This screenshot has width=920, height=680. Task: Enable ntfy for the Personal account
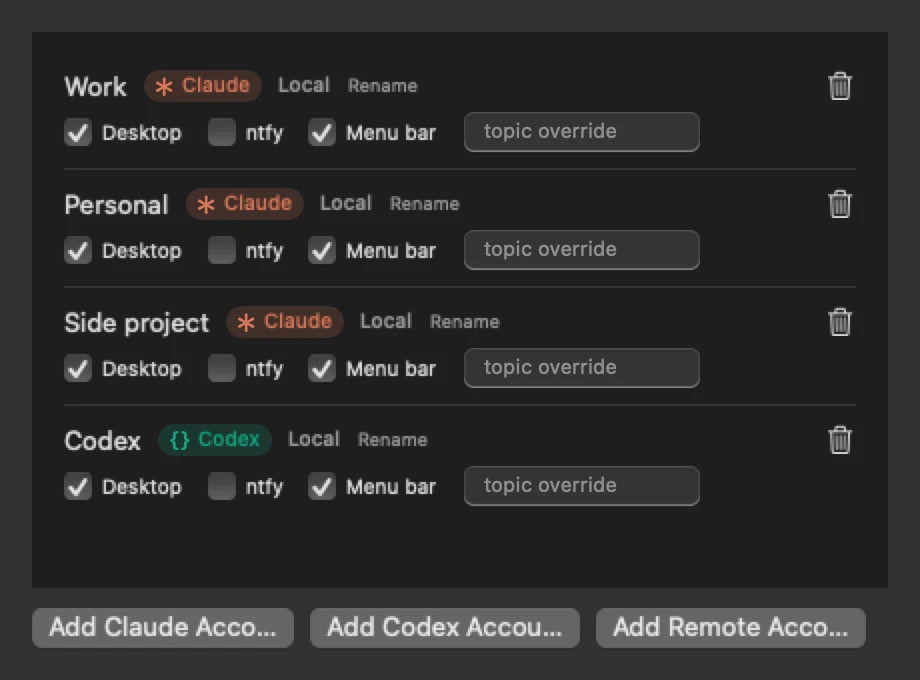click(x=222, y=251)
